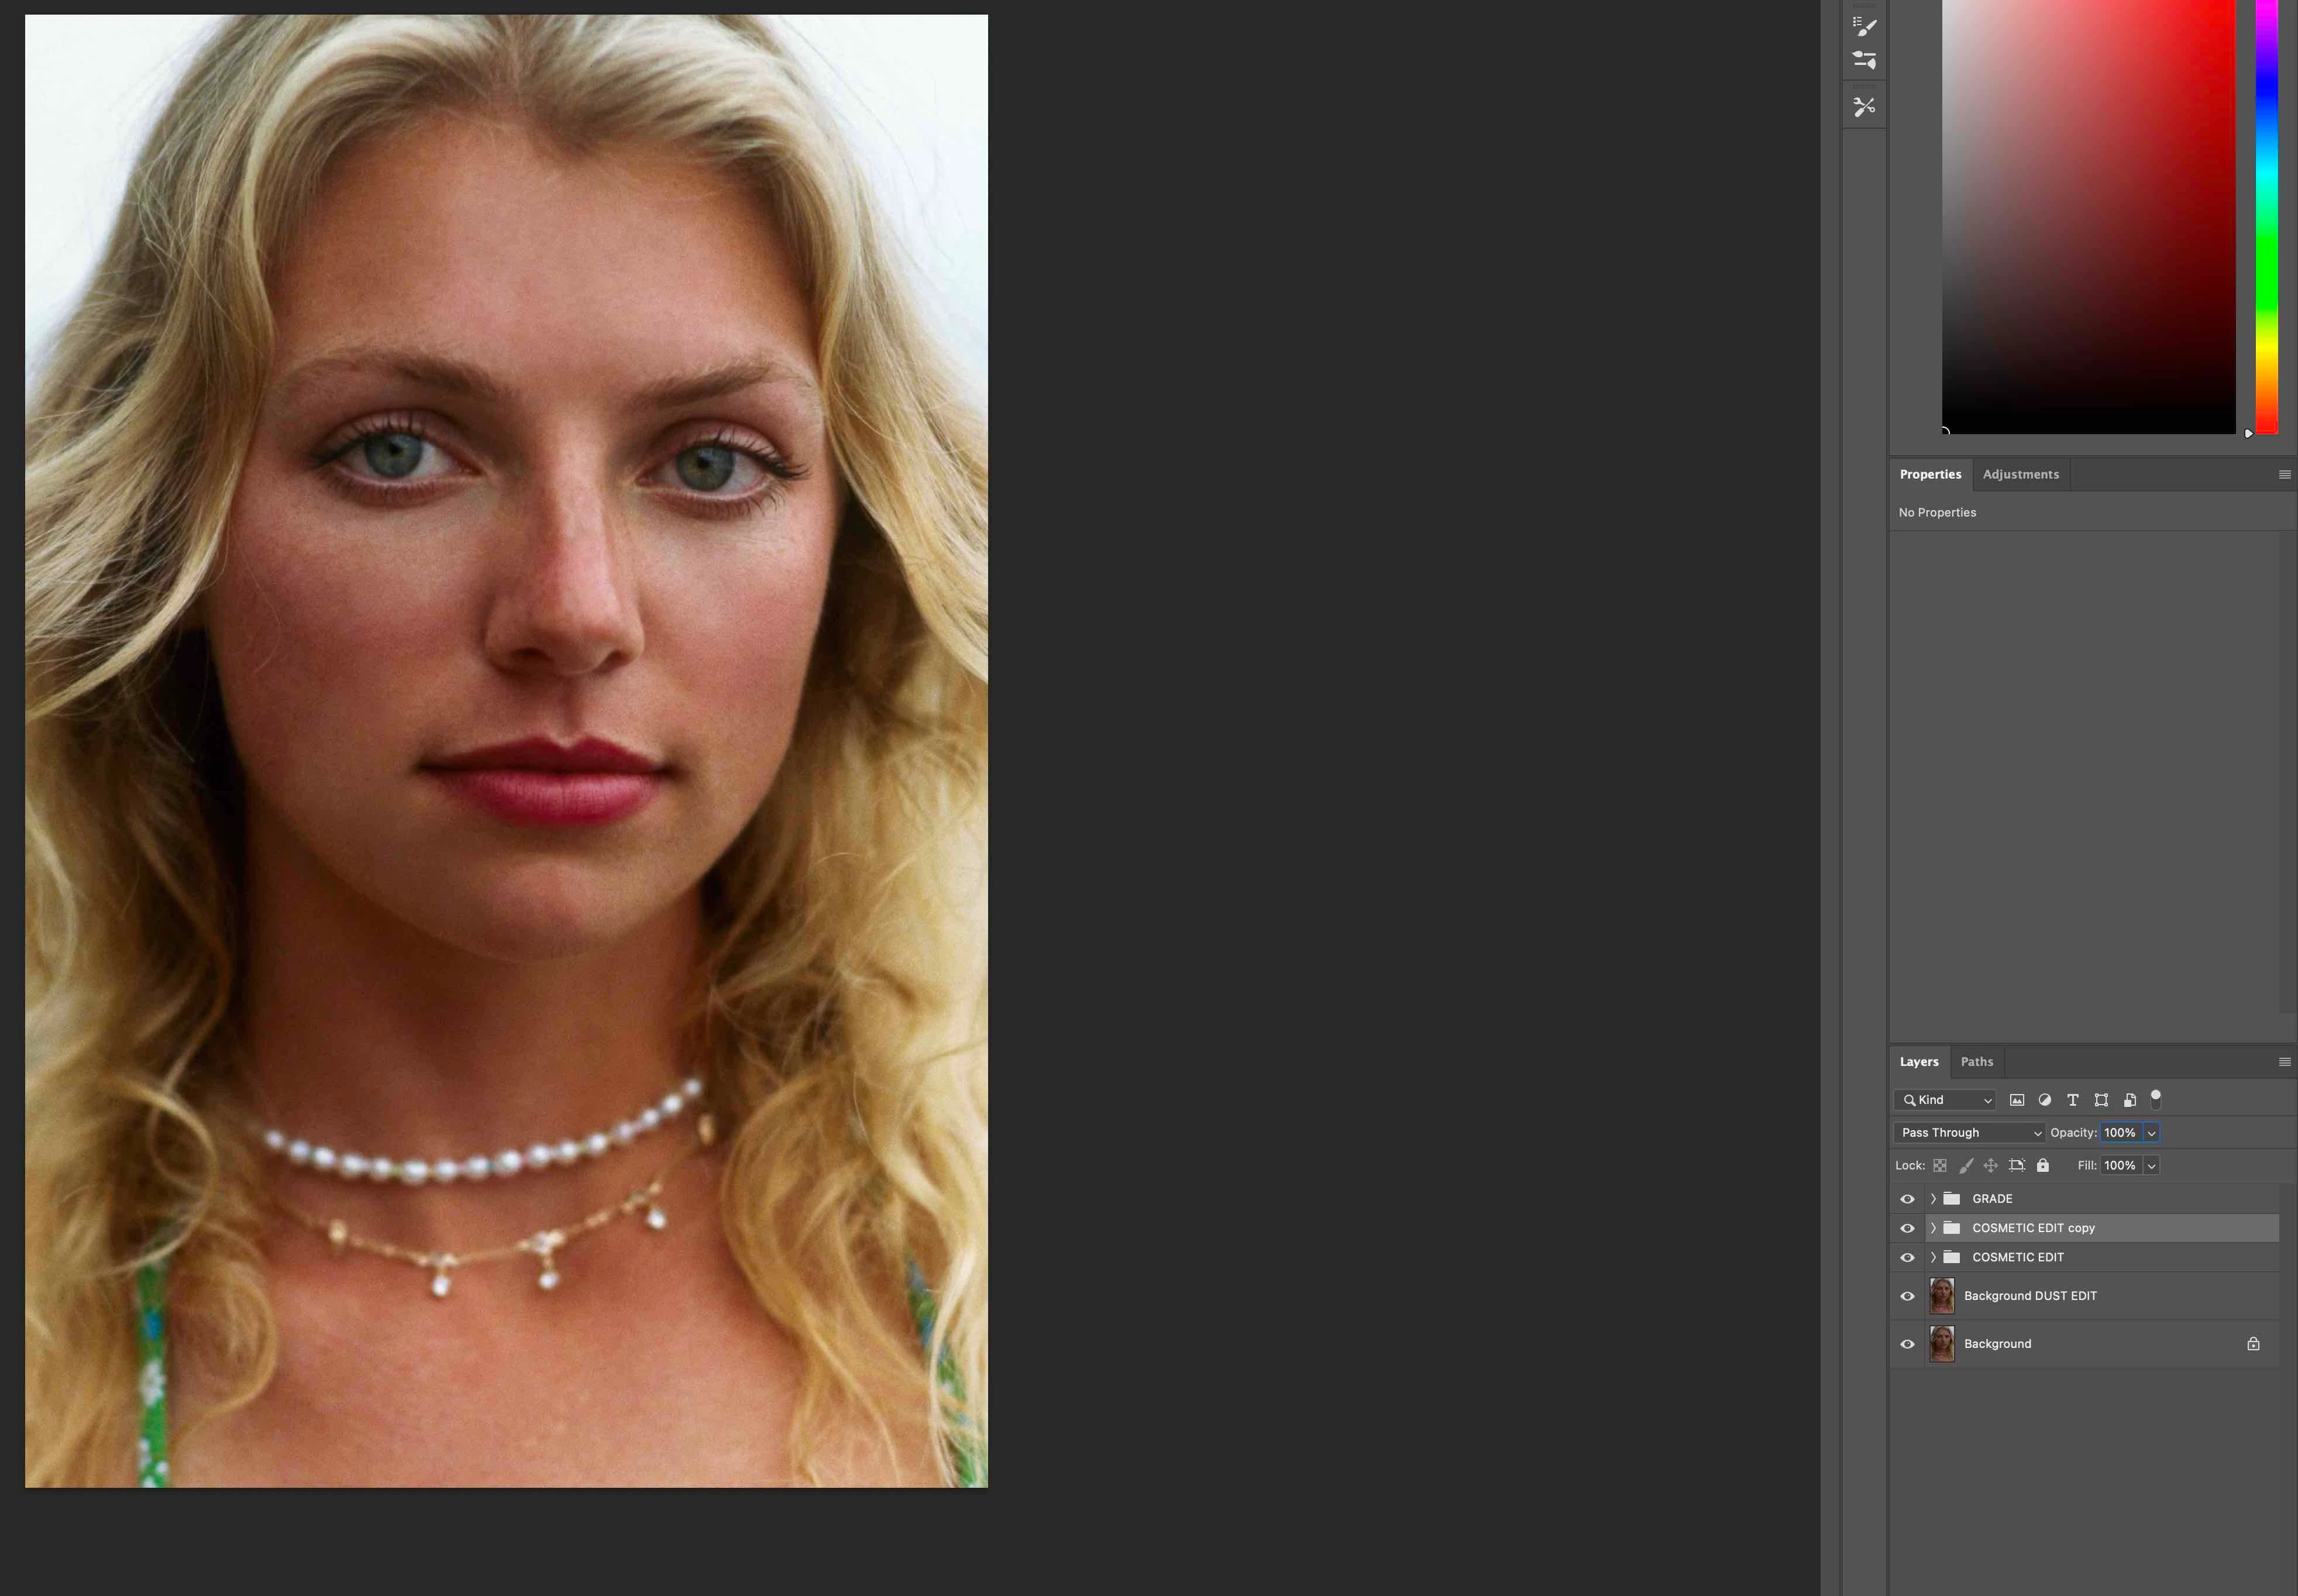Expand the COSMETIC EDIT copy group
2298x1596 pixels.
(1933, 1228)
